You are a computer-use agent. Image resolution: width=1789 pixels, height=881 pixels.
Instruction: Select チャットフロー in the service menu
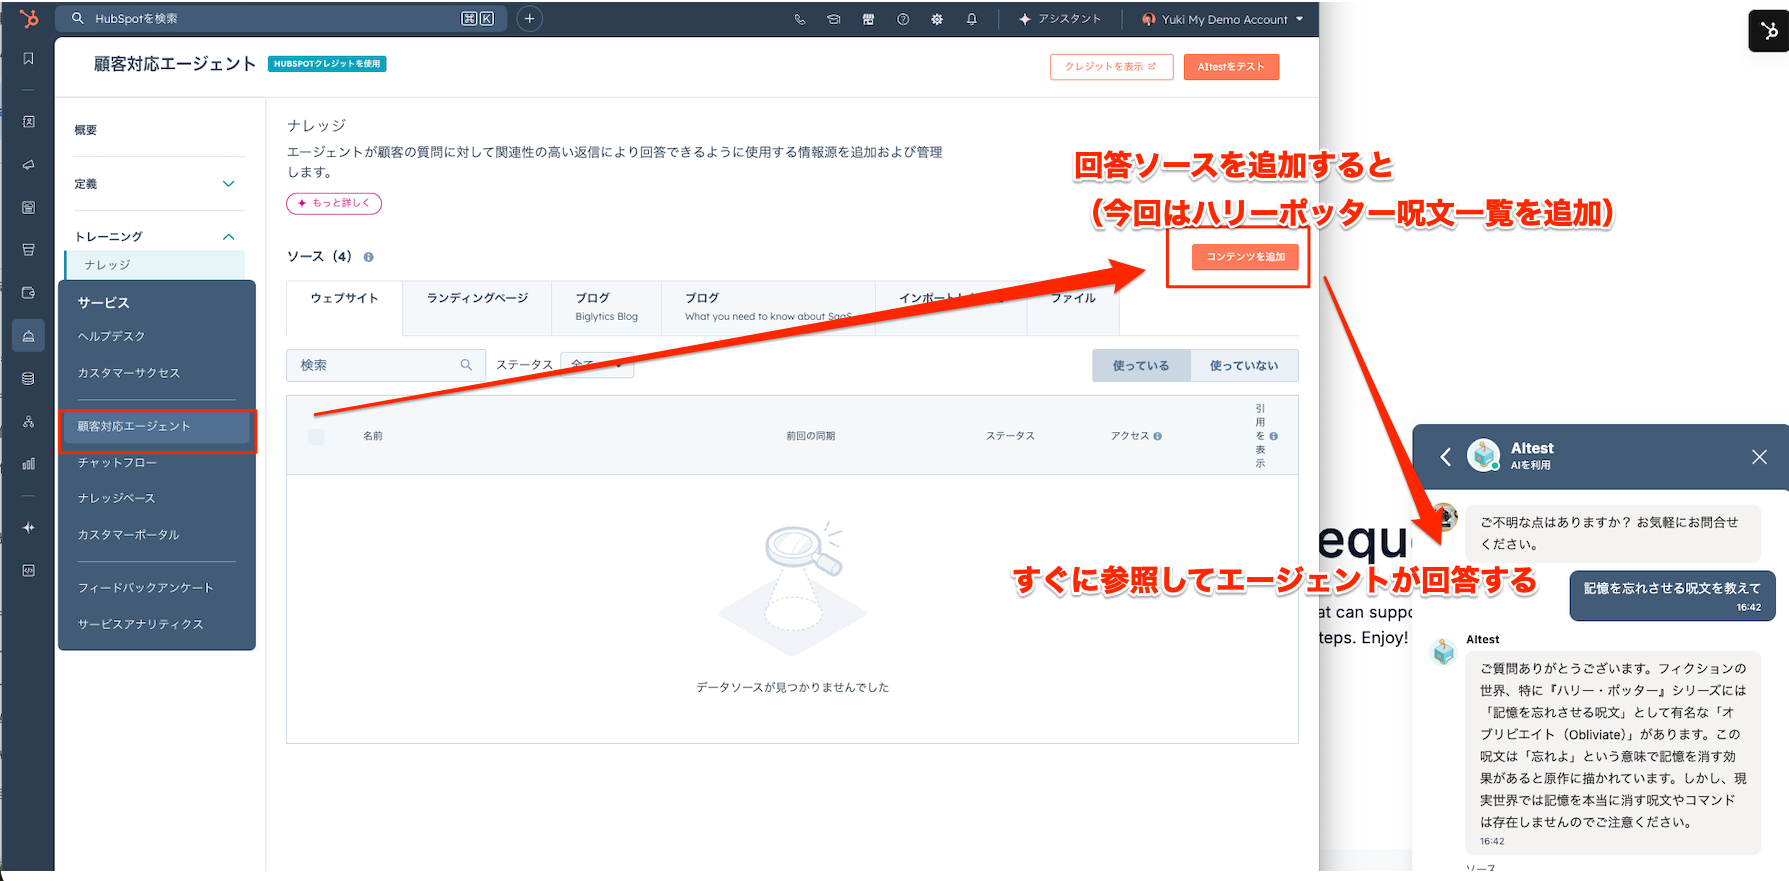coord(117,462)
